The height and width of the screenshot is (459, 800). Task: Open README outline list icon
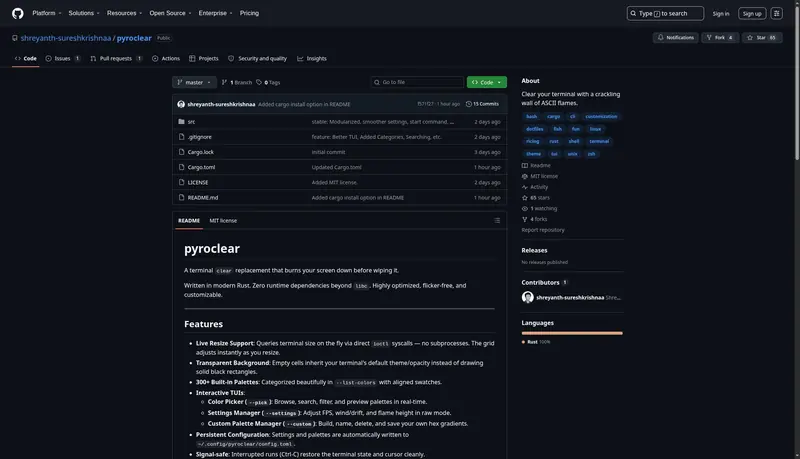497,220
